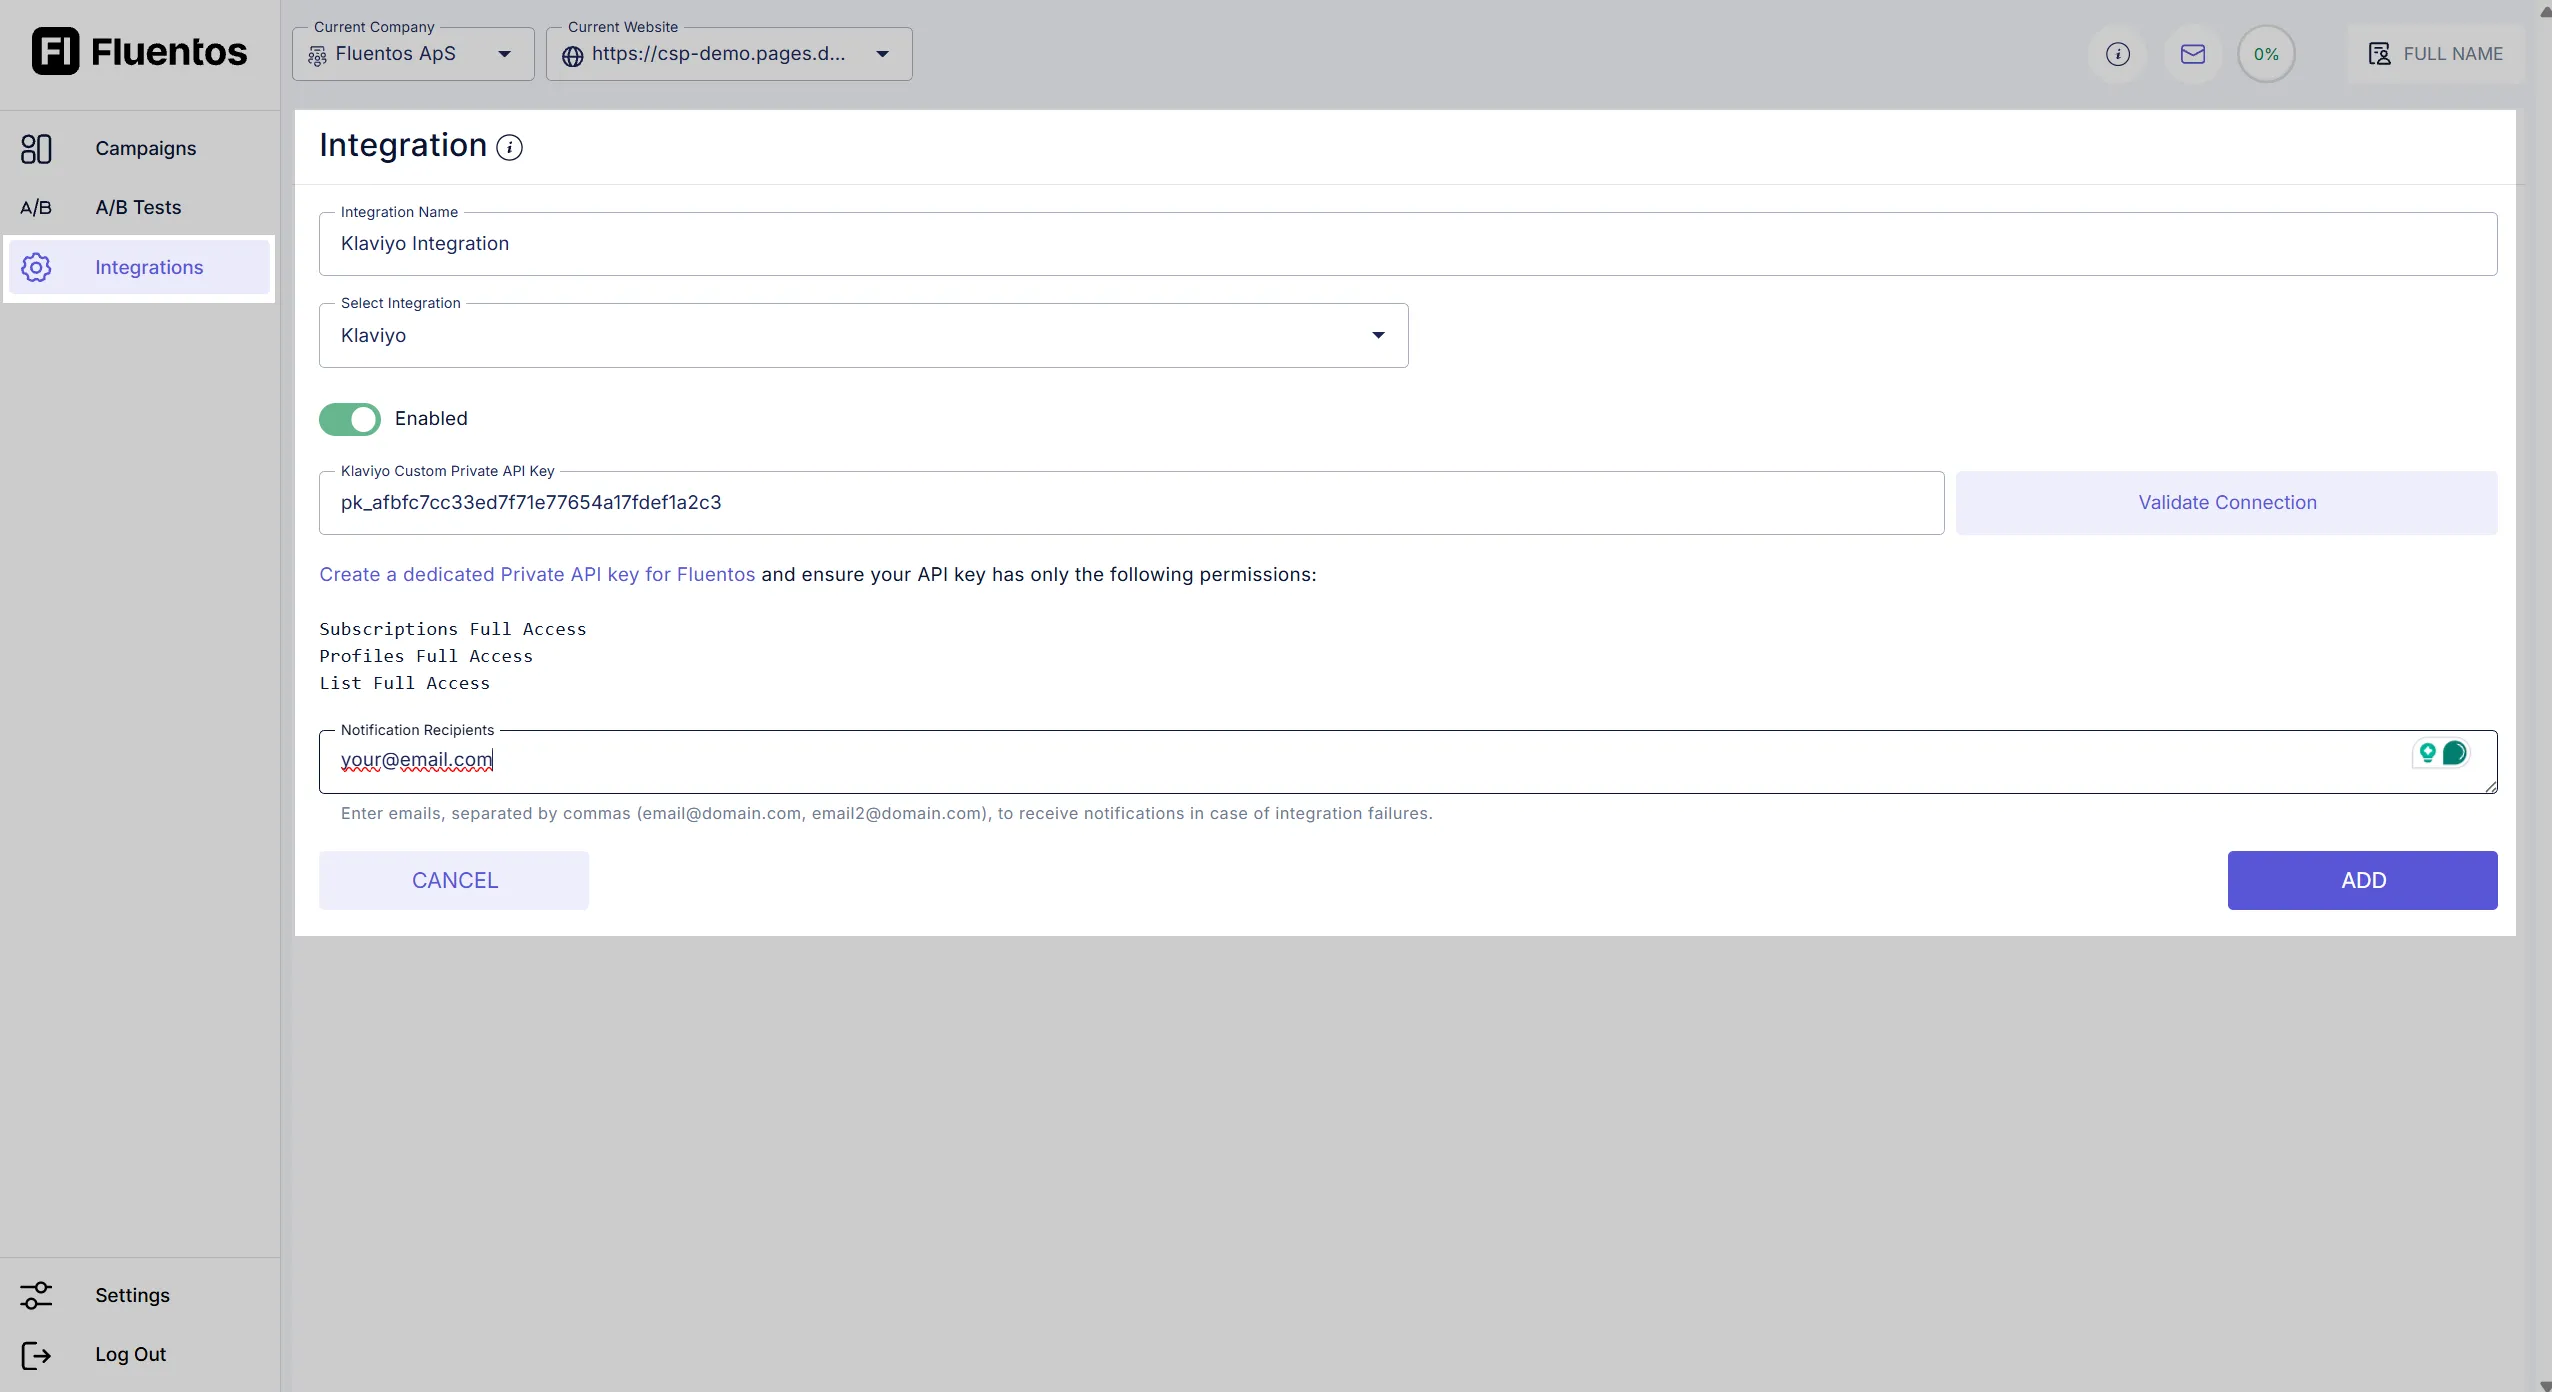The width and height of the screenshot is (2552, 1392).
Task: Click Validate Connection button
Action: [x=2226, y=503]
